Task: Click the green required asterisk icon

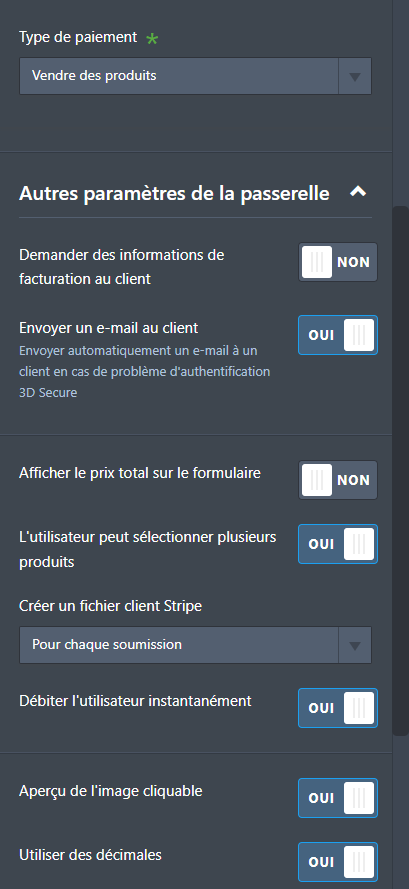Action: click(x=152, y=39)
